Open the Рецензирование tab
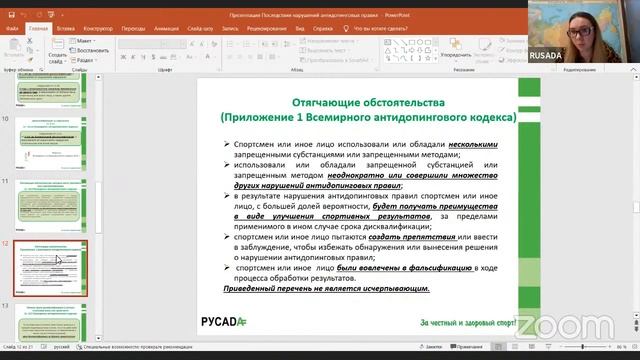640x360 pixels. pos(267,29)
